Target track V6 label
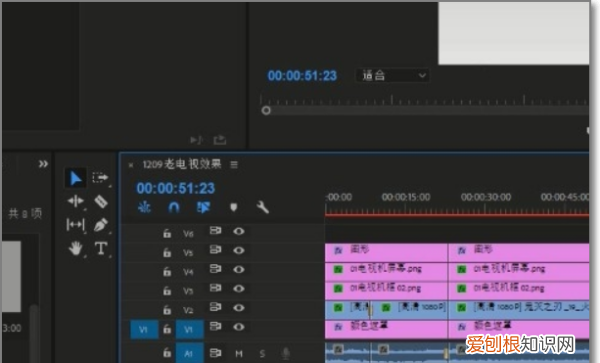Image resolution: width=600 pixels, height=363 pixels. tap(188, 234)
